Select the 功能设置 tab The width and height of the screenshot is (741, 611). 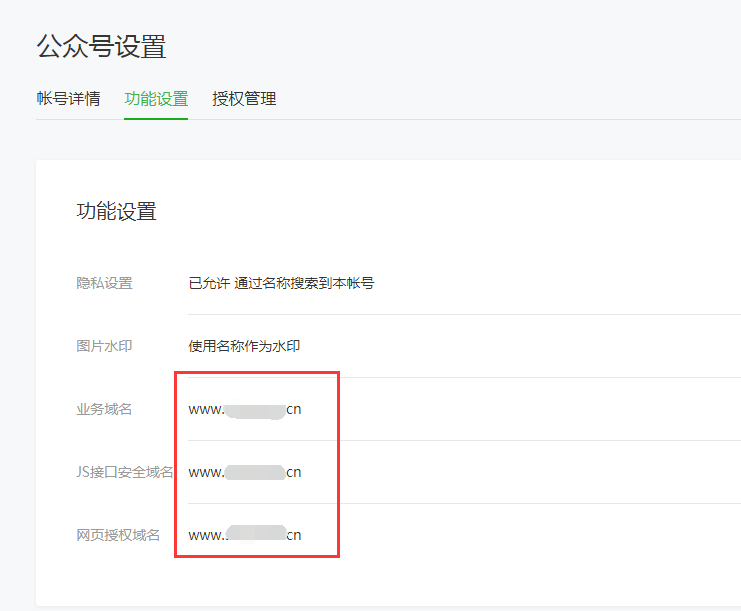click(x=156, y=99)
